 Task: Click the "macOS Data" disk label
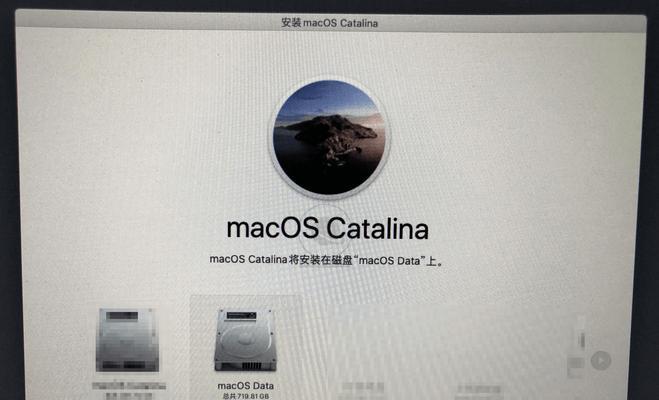(x=245, y=386)
